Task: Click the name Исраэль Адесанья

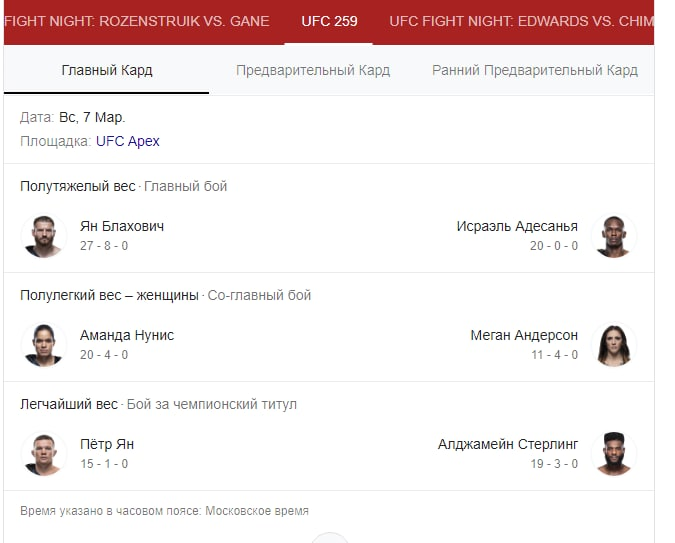Action: click(517, 226)
